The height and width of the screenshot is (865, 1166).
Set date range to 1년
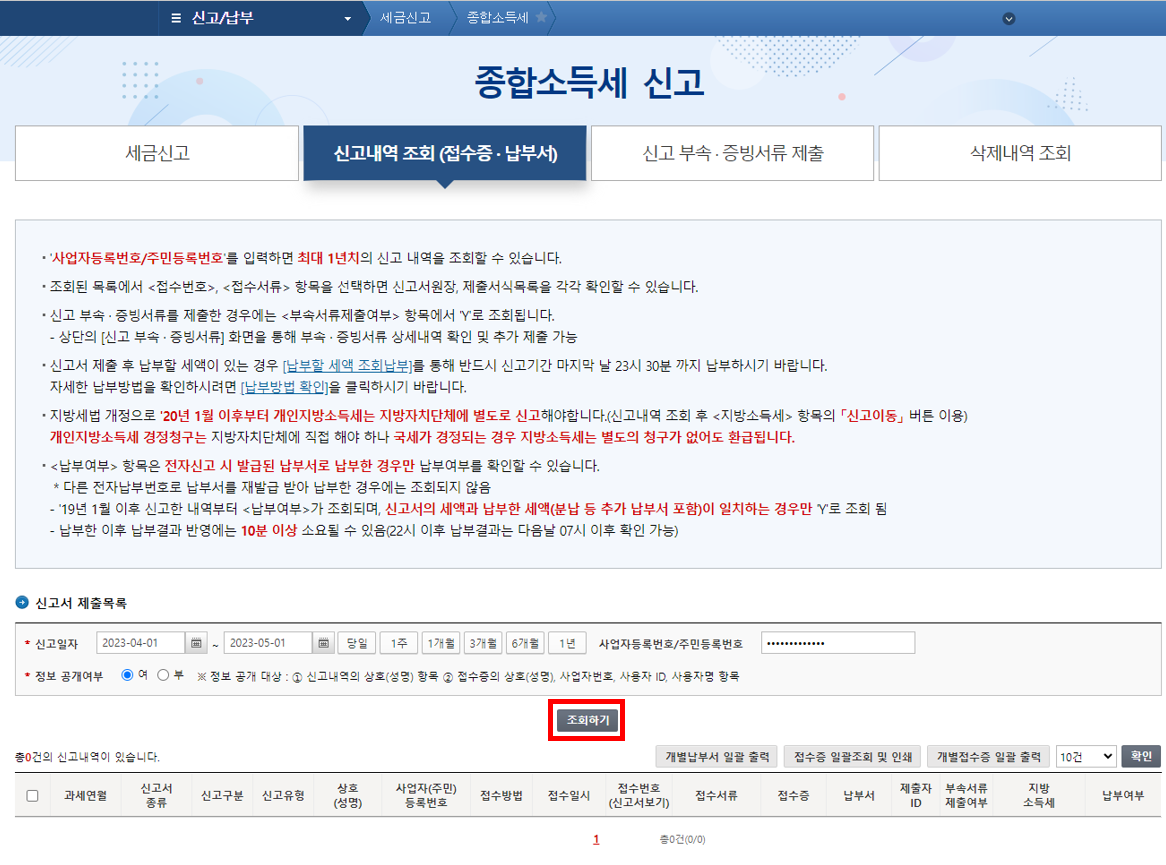[567, 643]
